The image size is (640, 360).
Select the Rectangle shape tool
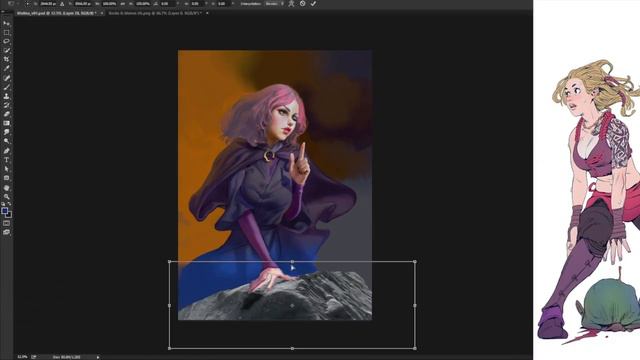(x=7, y=178)
